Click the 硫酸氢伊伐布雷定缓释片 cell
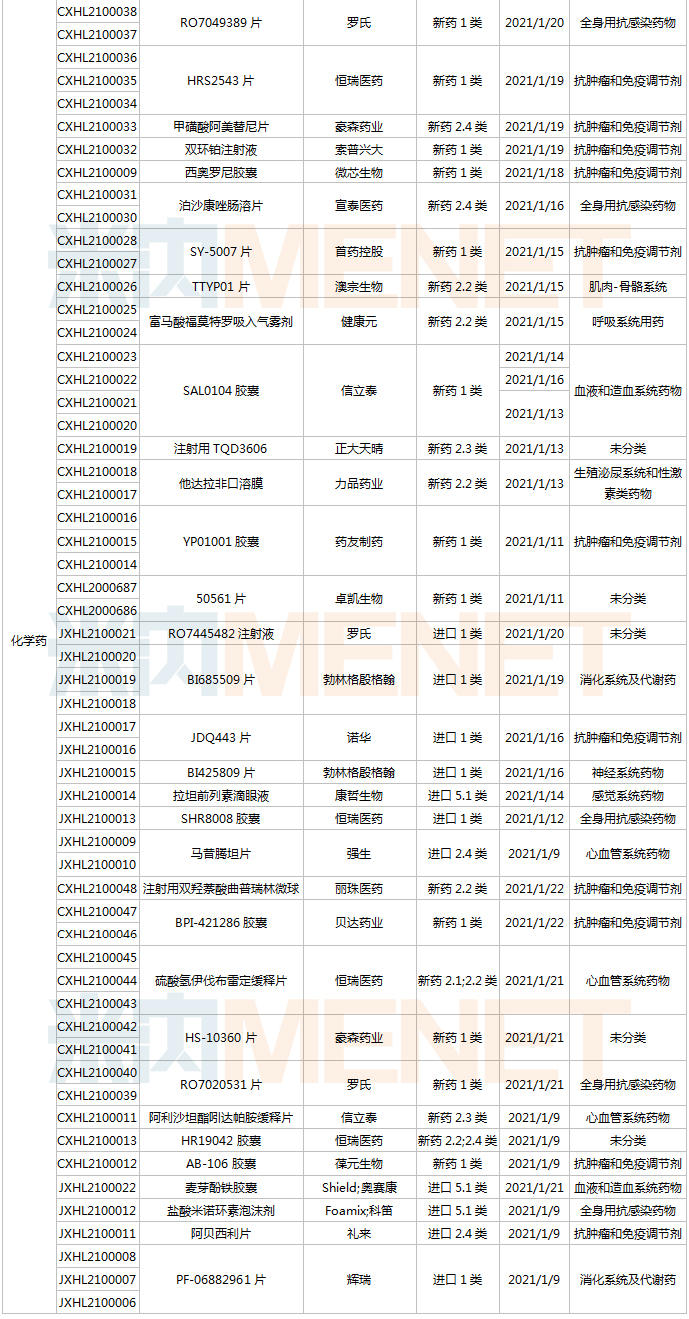Viewport: 689px width, 1319px height. pyautogui.click(x=220, y=981)
